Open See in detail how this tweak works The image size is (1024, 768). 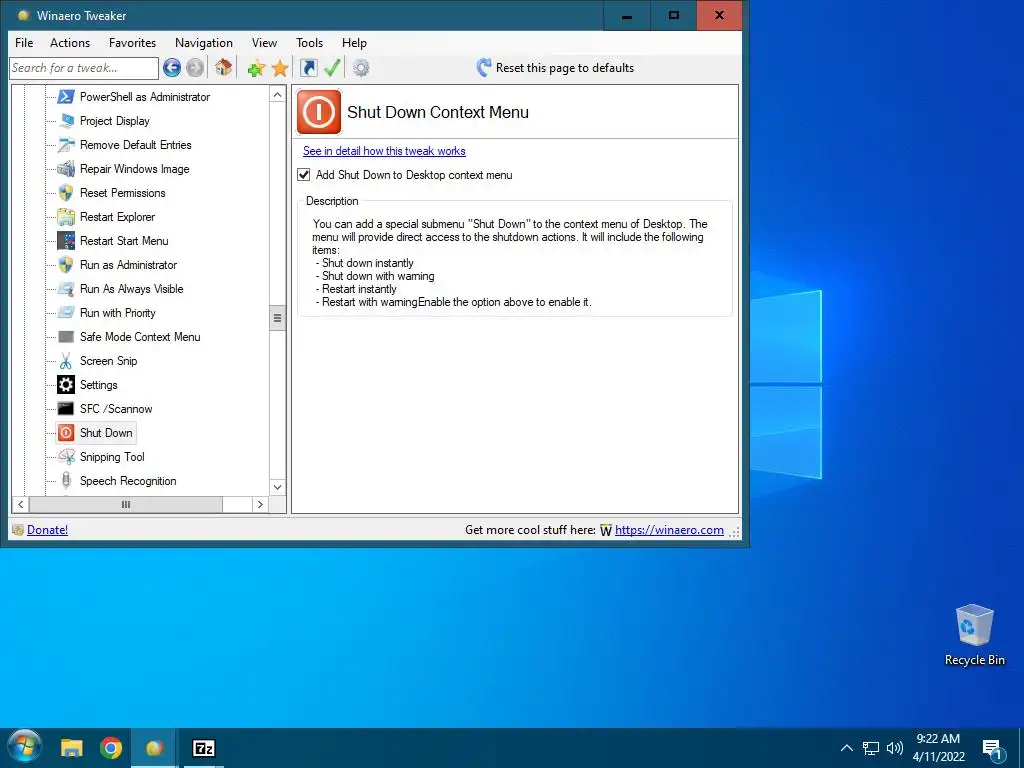point(384,151)
